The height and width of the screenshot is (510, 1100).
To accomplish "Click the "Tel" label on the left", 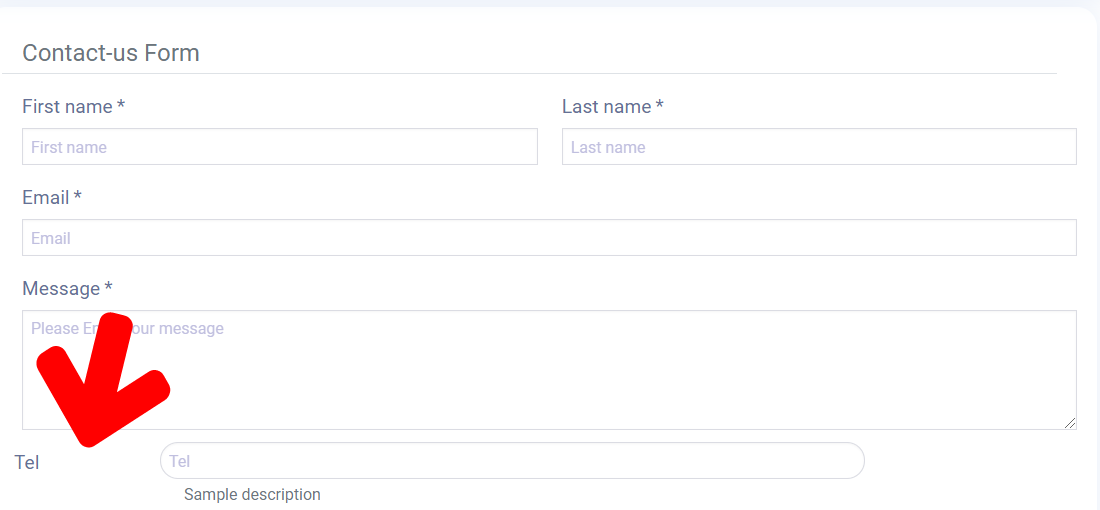I will point(27,463).
